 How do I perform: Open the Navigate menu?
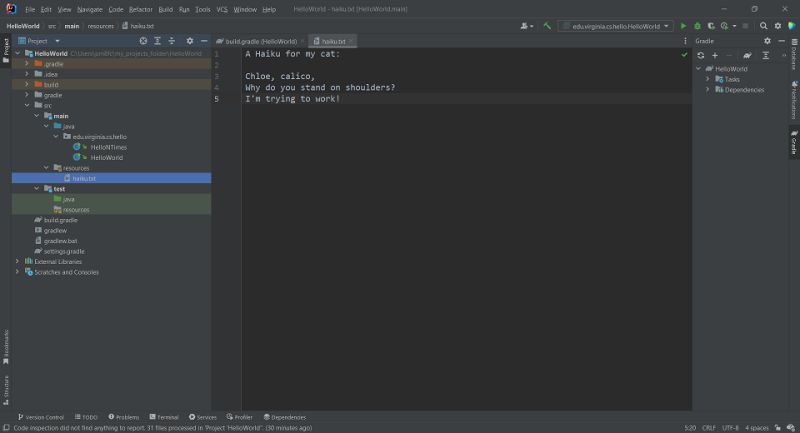(x=90, y=9)
